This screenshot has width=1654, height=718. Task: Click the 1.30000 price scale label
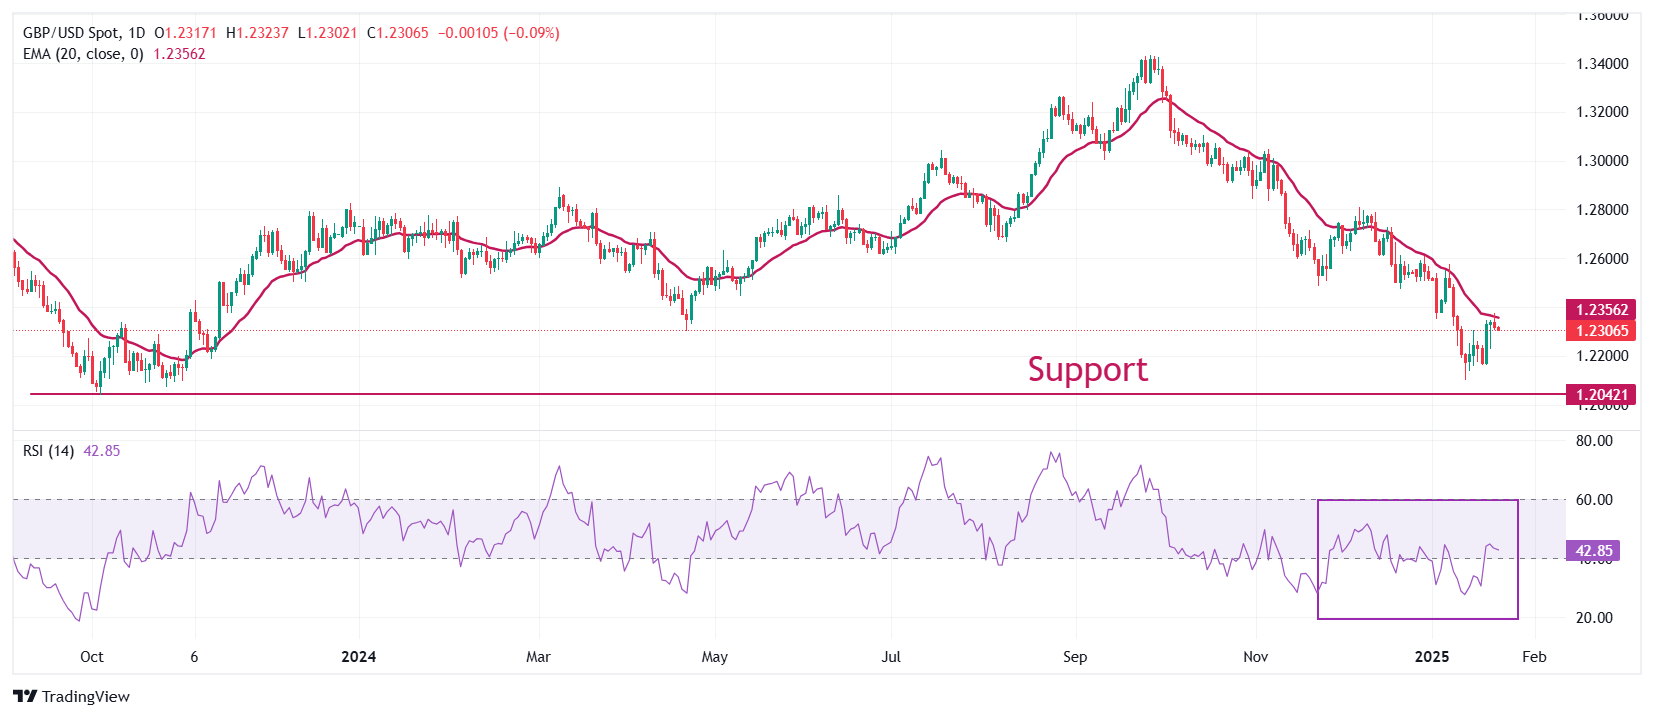(1602, 161)
